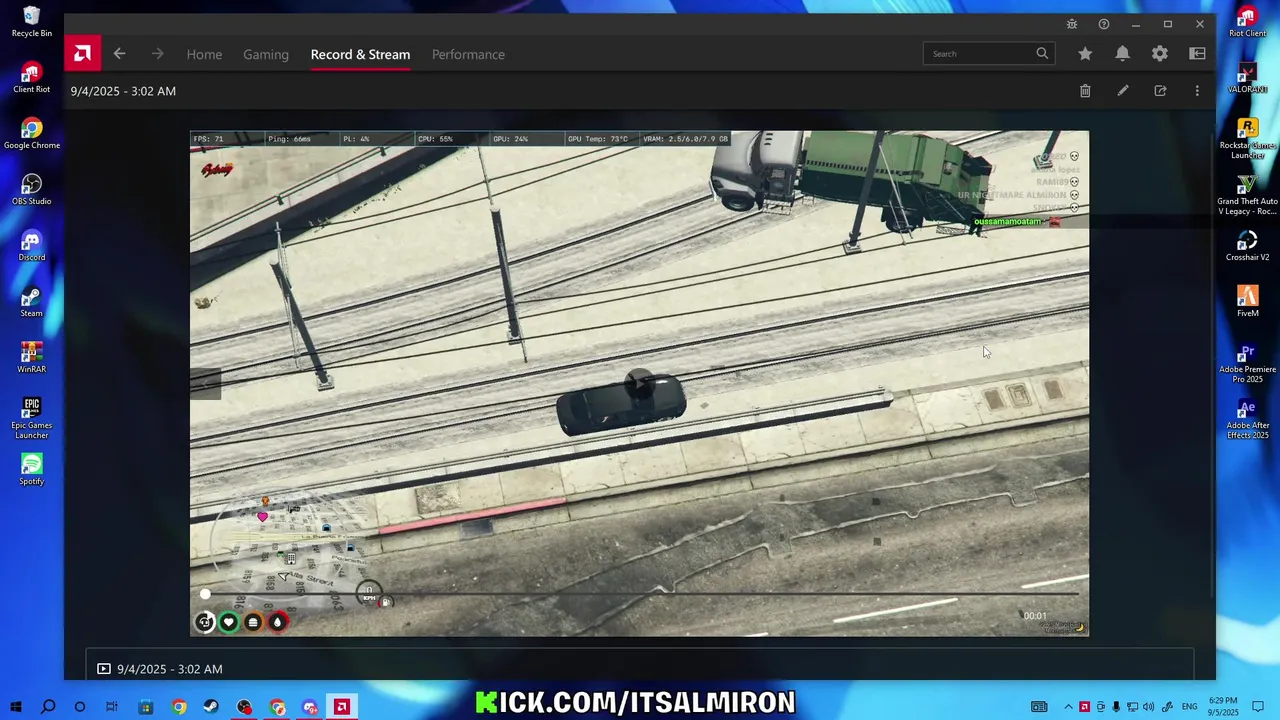Open Crosshair V2 desktop shortcut
1280x720 pixels.
[1247, 246]
